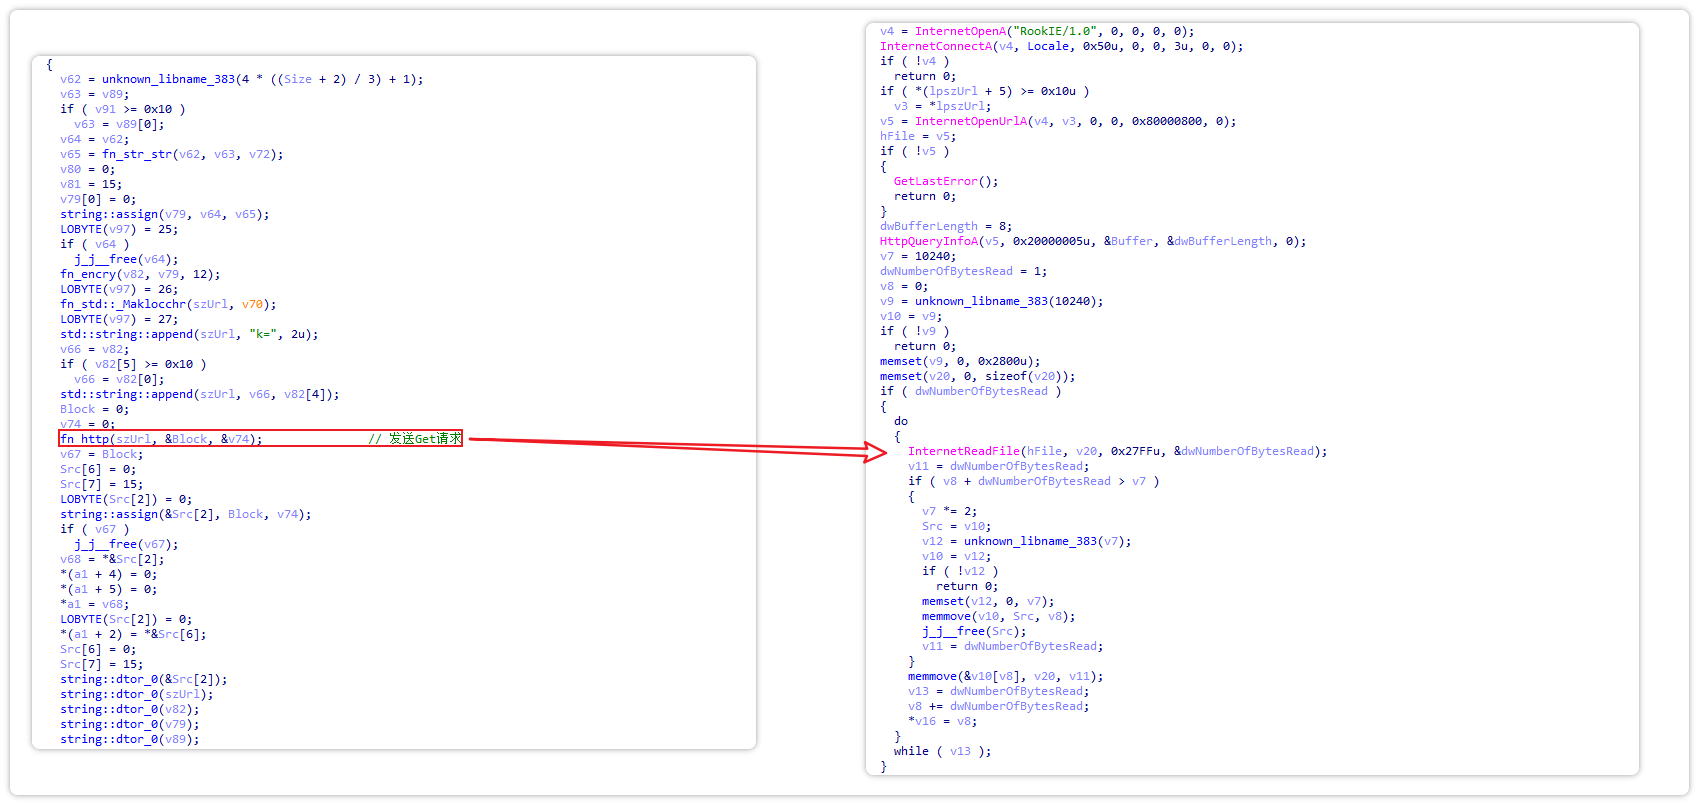
Task: Click the 'fn_std::_Maklocchr(szUrl, v70);' call
Action: [x=168, y=304]
